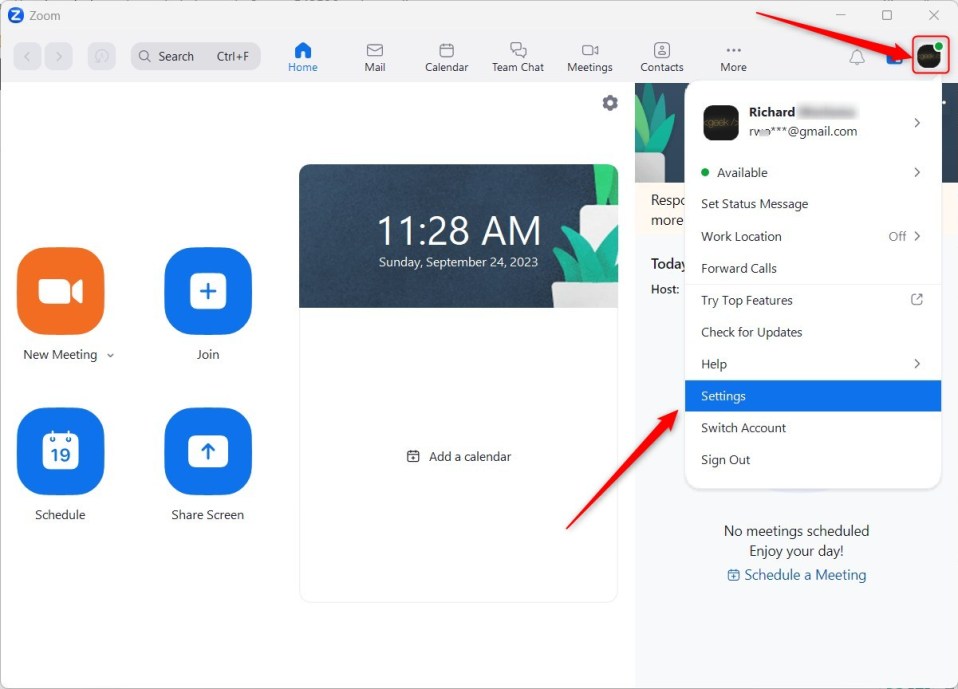The image size is (958, 689).
Task: Select Forward Calls
Action: point(813,268)
